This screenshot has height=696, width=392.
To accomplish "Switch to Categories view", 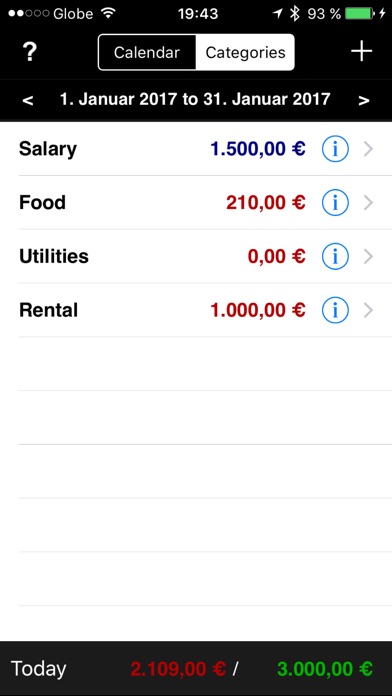I will pyautogui.click(x=245, y=52).
